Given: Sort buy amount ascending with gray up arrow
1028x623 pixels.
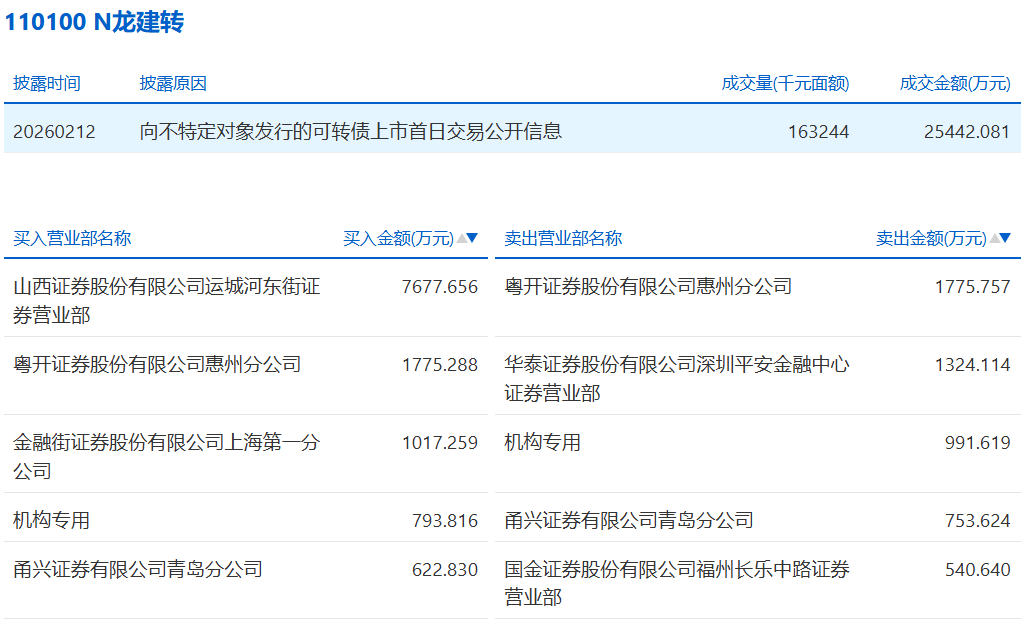Looking at the screenshot, I should (462, 238).
